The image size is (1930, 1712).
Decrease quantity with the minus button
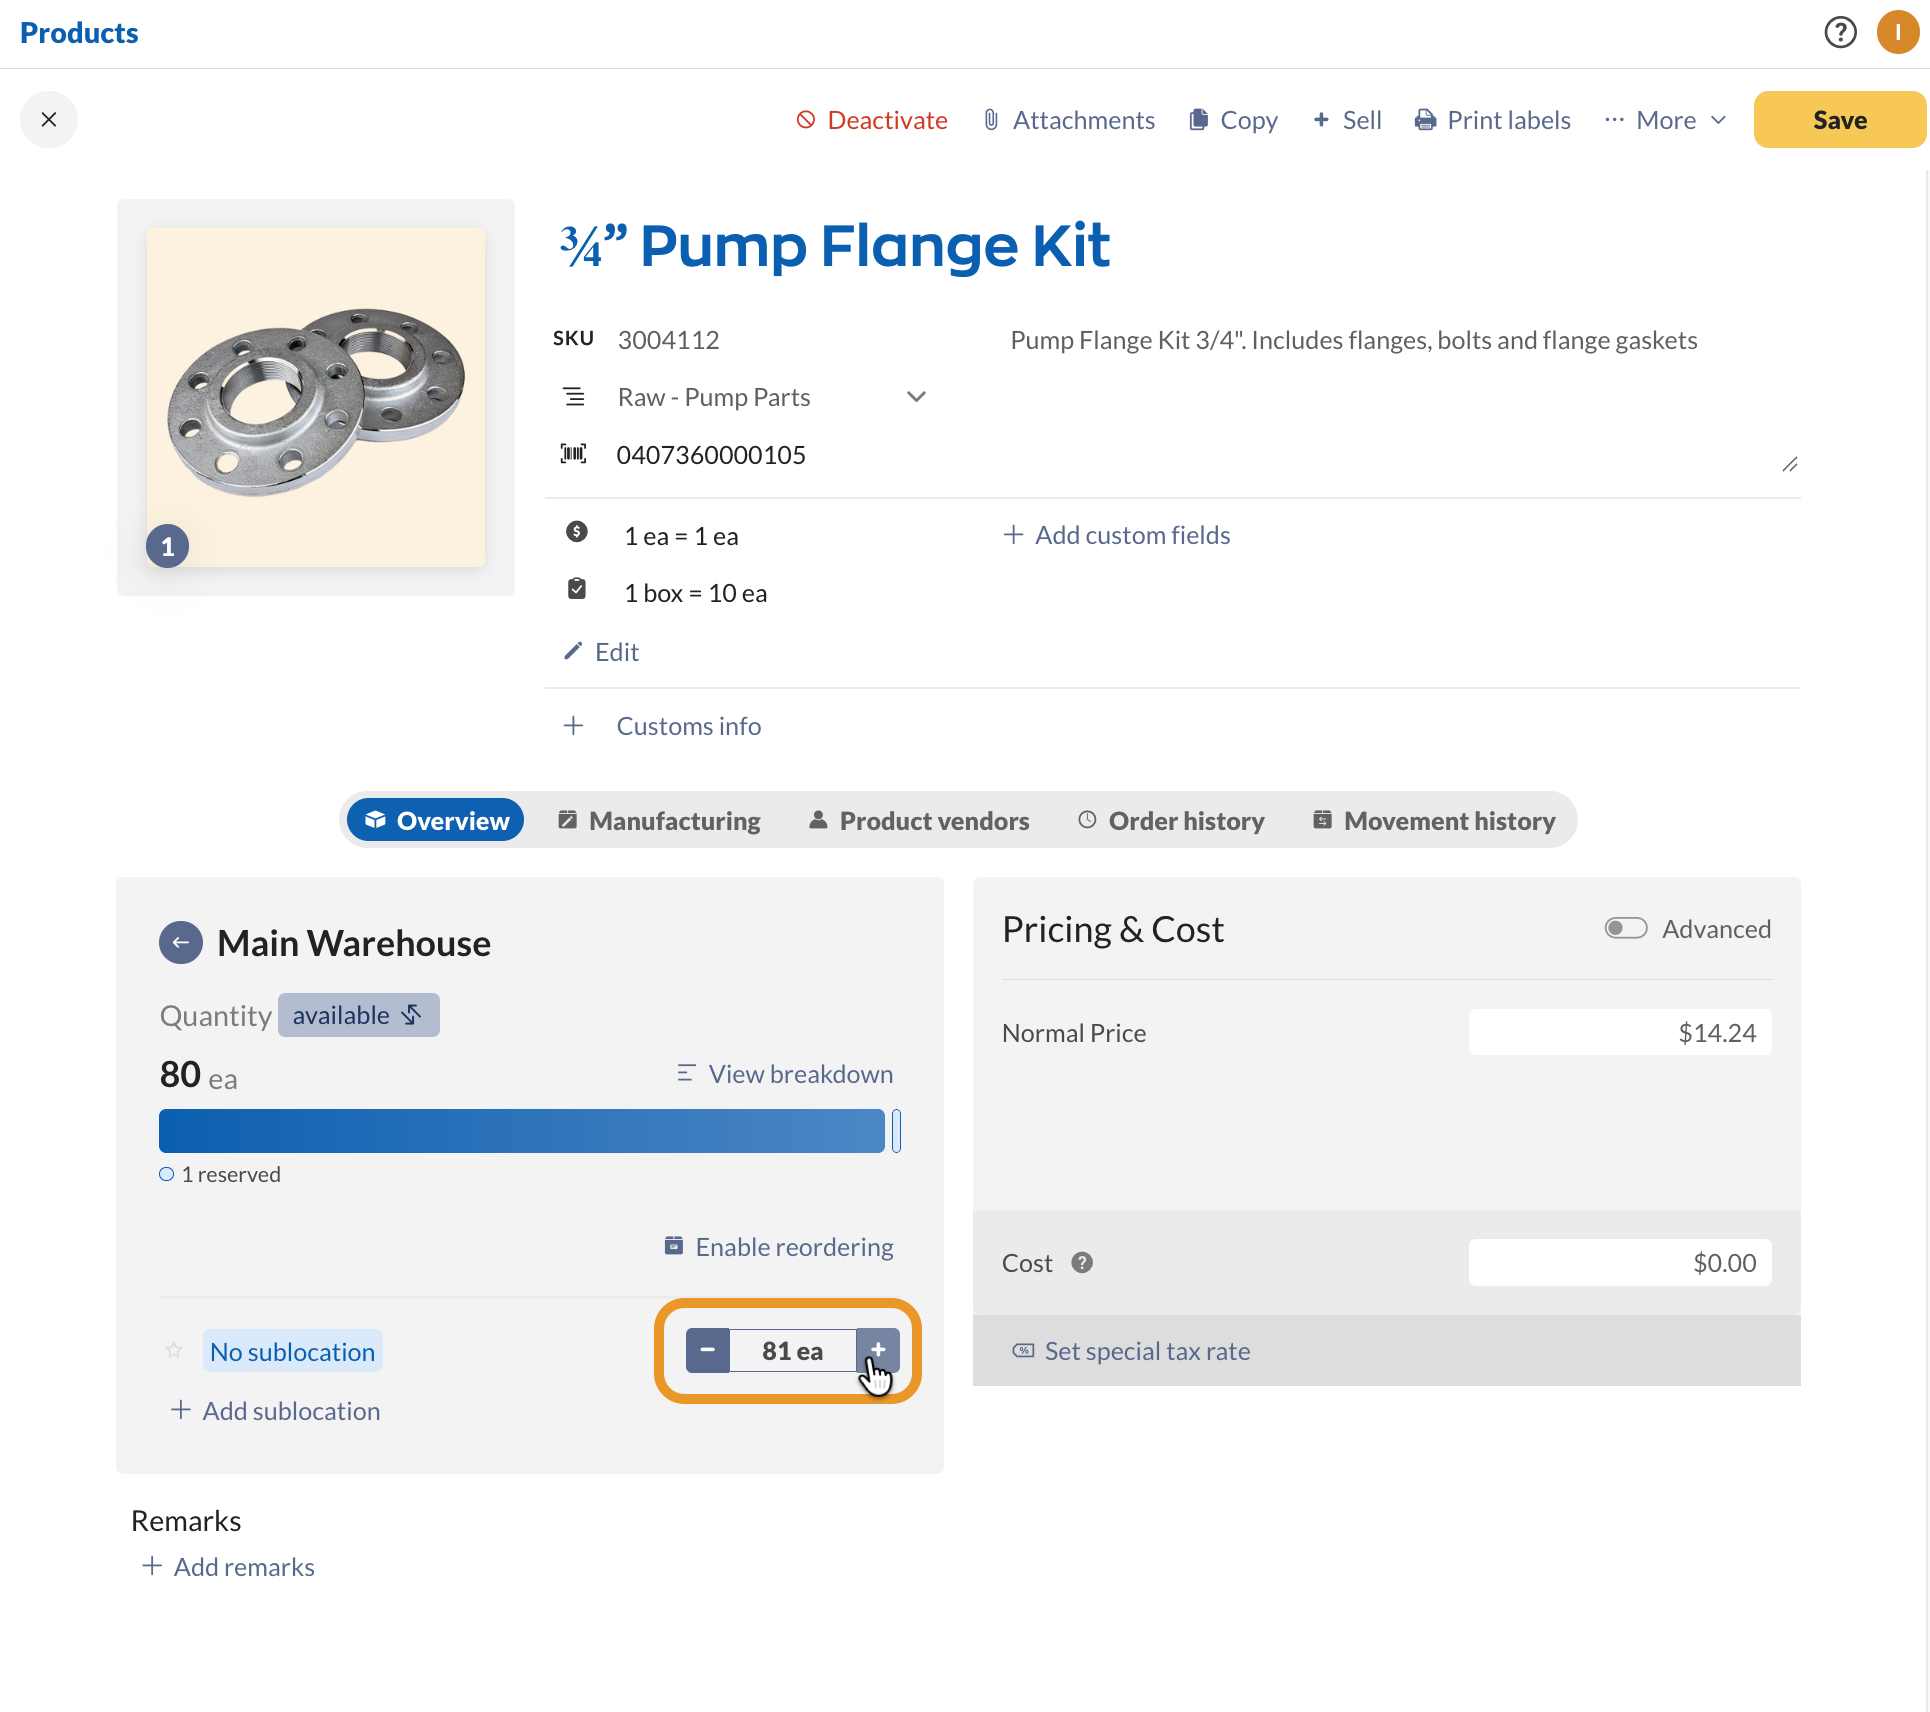point(708,1351)
